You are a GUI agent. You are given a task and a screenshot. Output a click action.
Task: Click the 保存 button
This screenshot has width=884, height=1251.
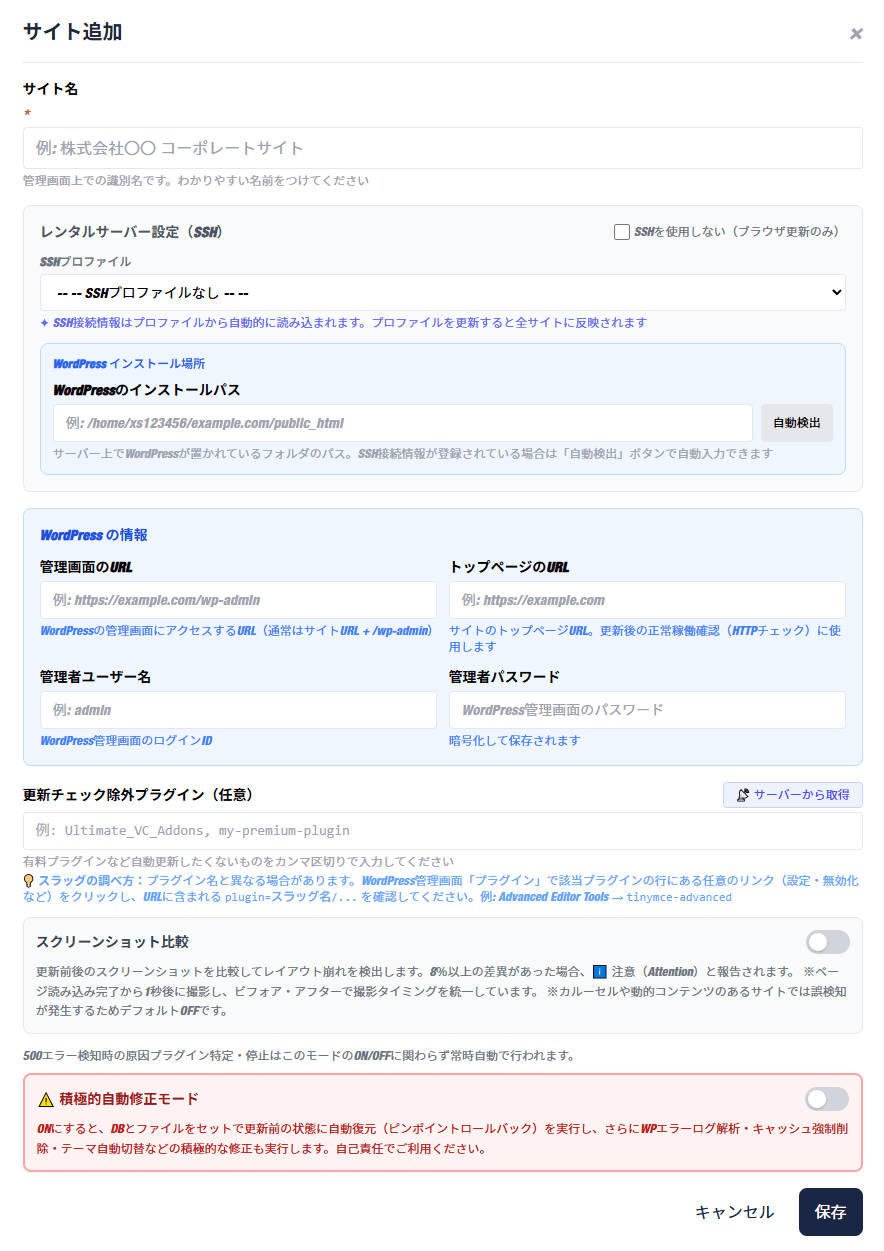830,1212
